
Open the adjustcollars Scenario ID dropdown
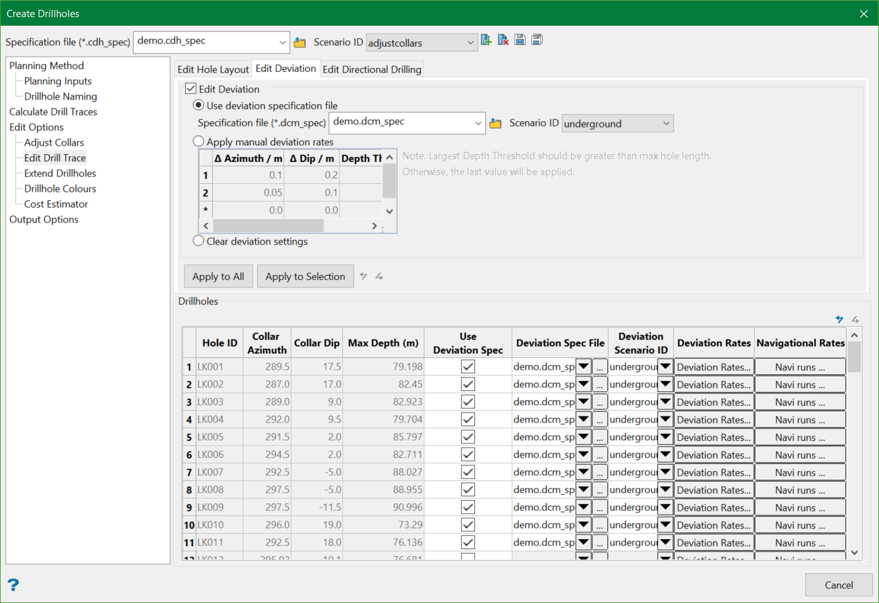[x=470, y=43]
